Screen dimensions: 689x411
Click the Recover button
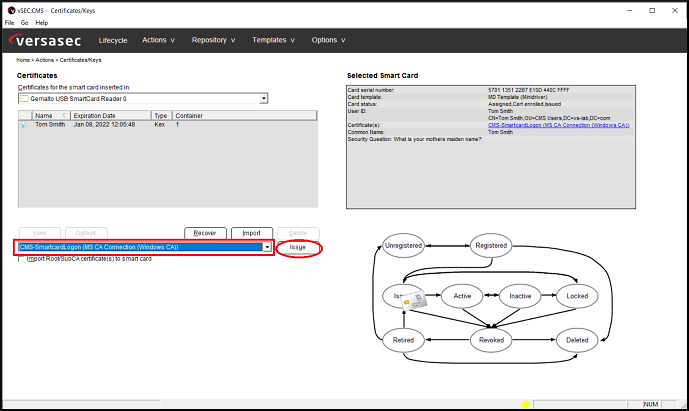[x=205, y=233]
